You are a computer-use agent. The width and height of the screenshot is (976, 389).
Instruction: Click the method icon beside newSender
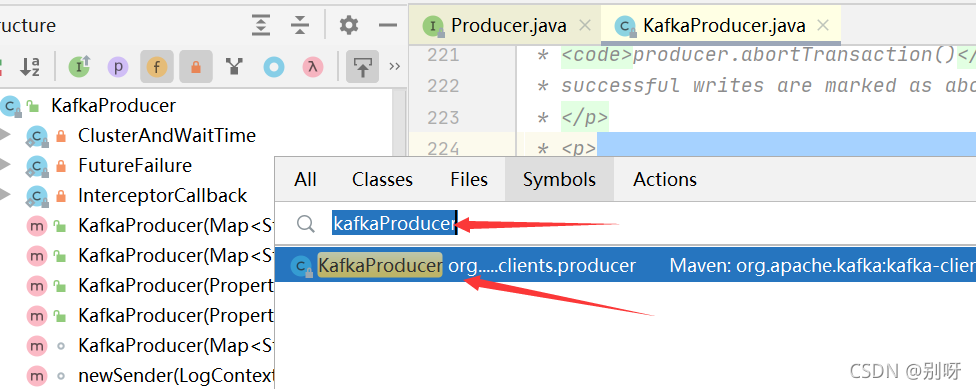(37, 375)
